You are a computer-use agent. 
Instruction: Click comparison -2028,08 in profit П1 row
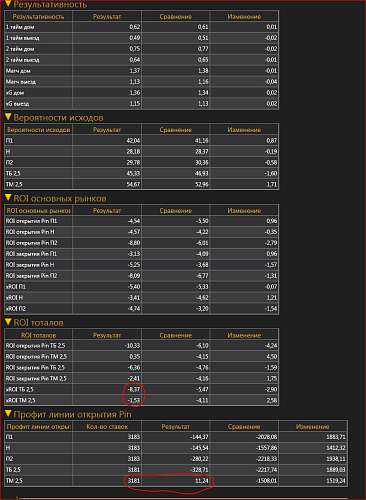point(267,437)
